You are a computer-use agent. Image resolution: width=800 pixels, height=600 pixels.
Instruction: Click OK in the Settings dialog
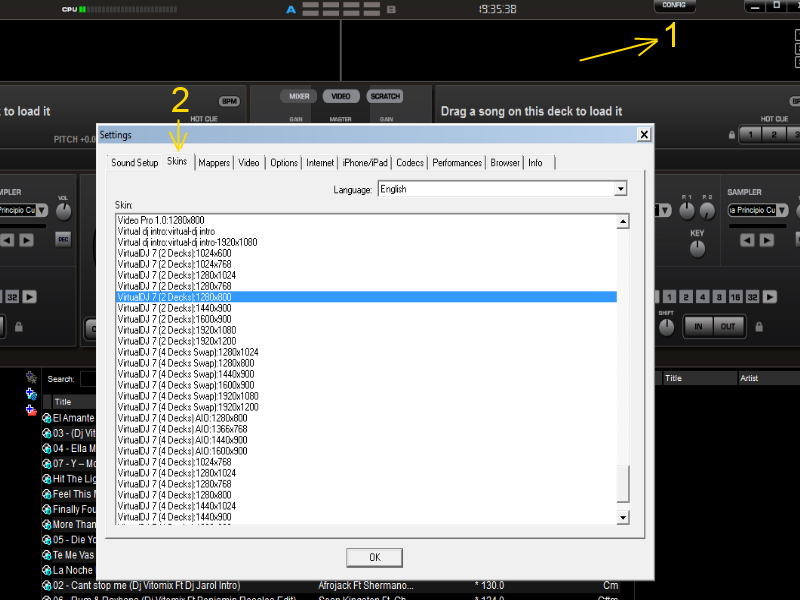374,557
